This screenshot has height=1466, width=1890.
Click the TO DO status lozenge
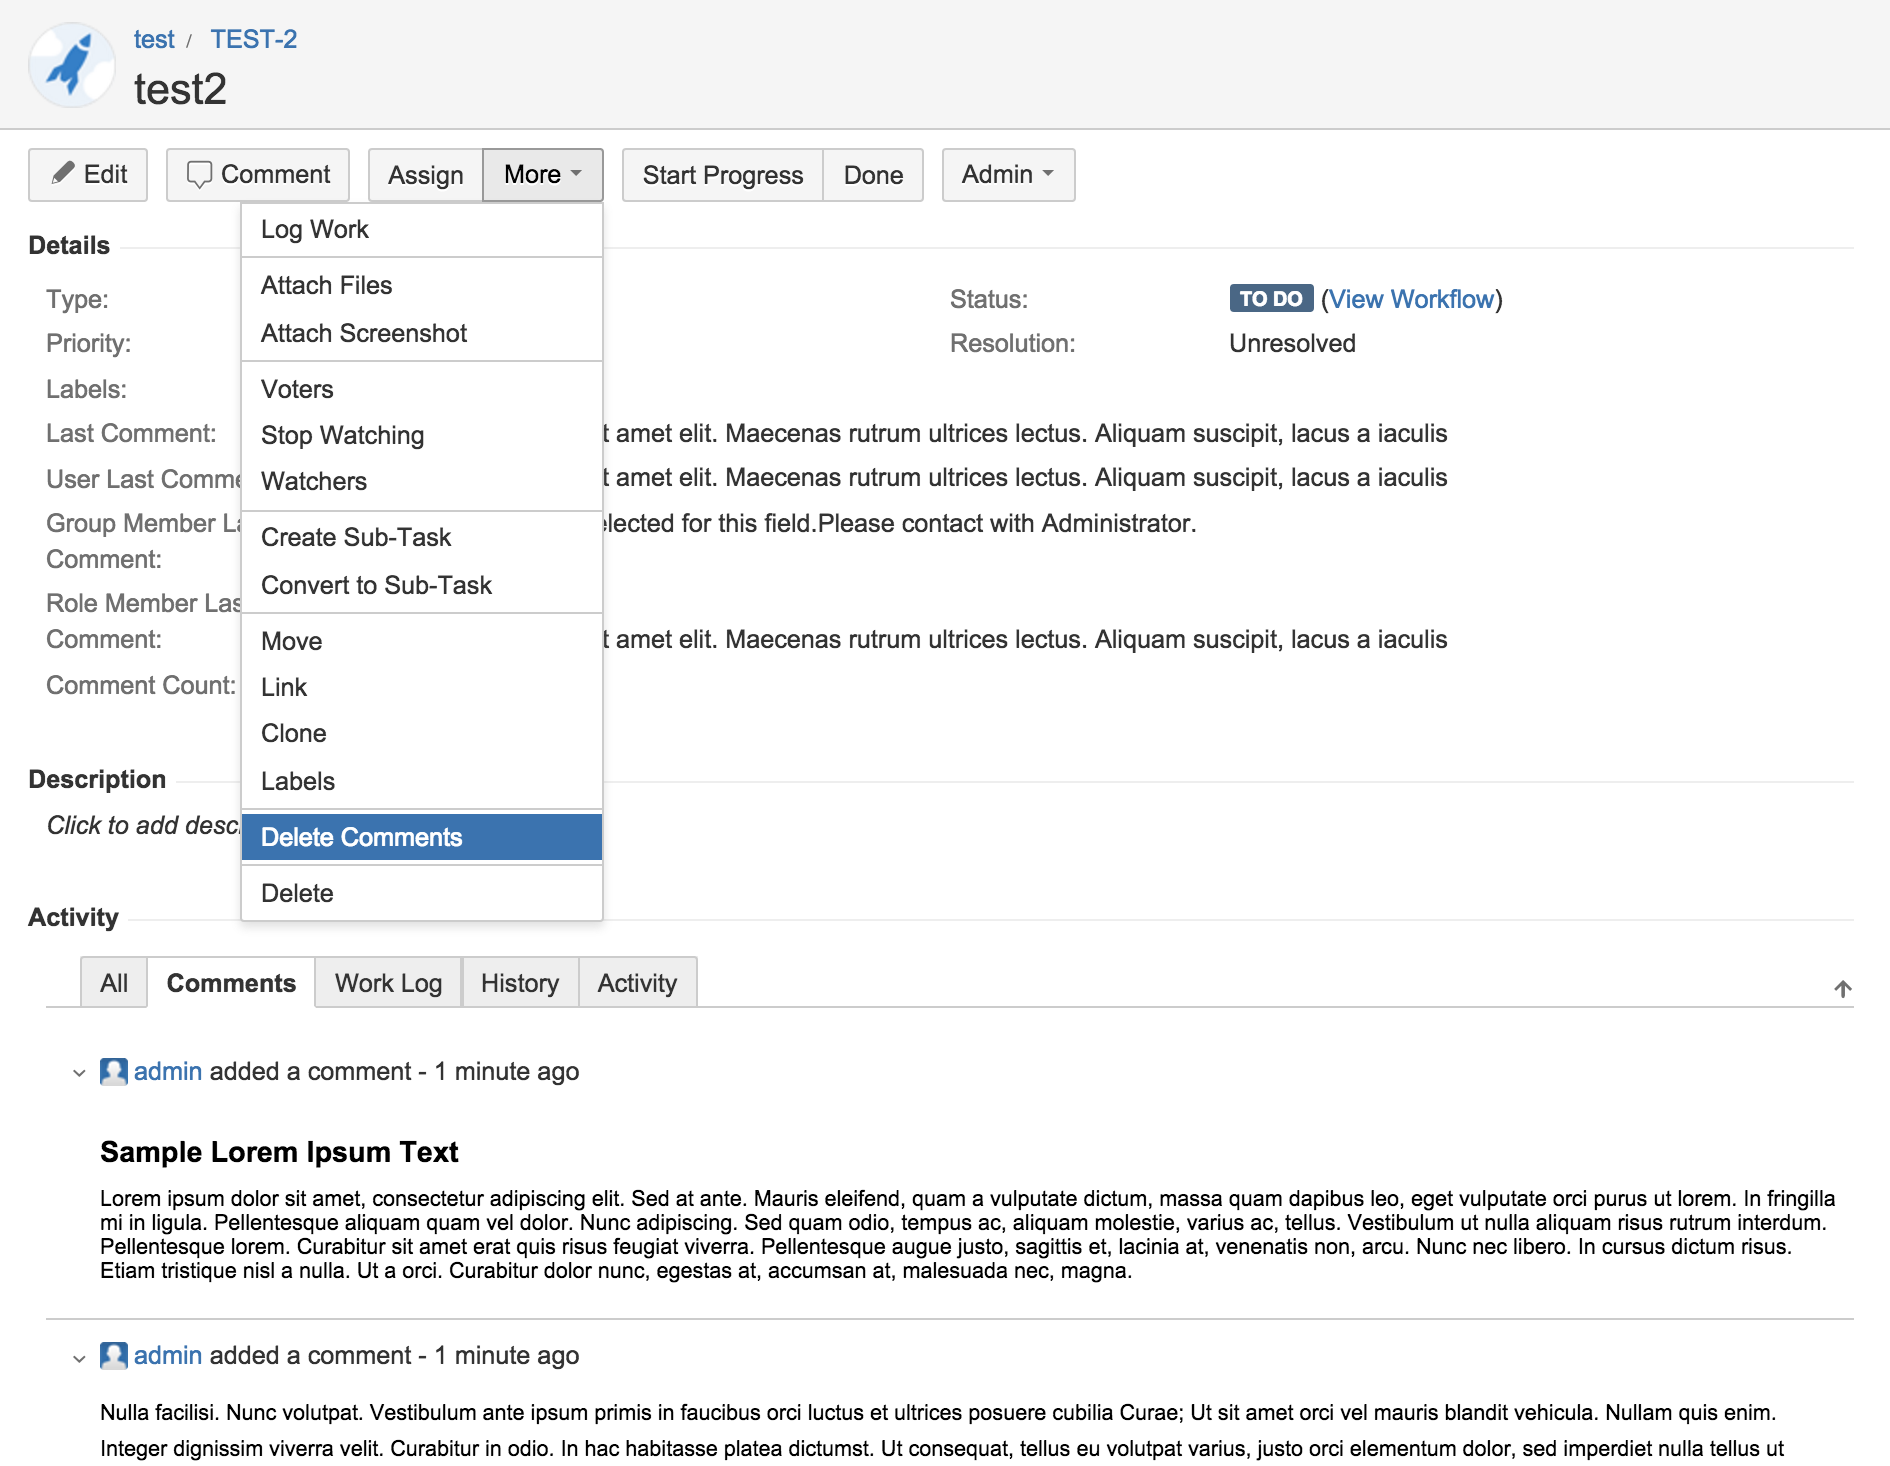(x=1271, y=299)
